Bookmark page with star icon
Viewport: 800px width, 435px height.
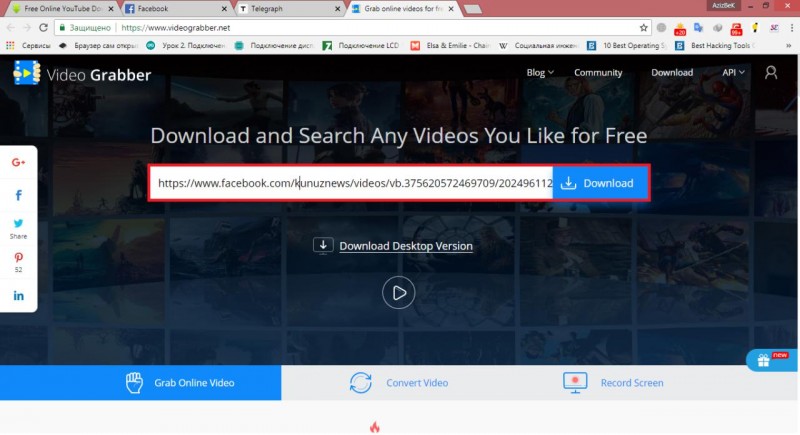point(644,28)
